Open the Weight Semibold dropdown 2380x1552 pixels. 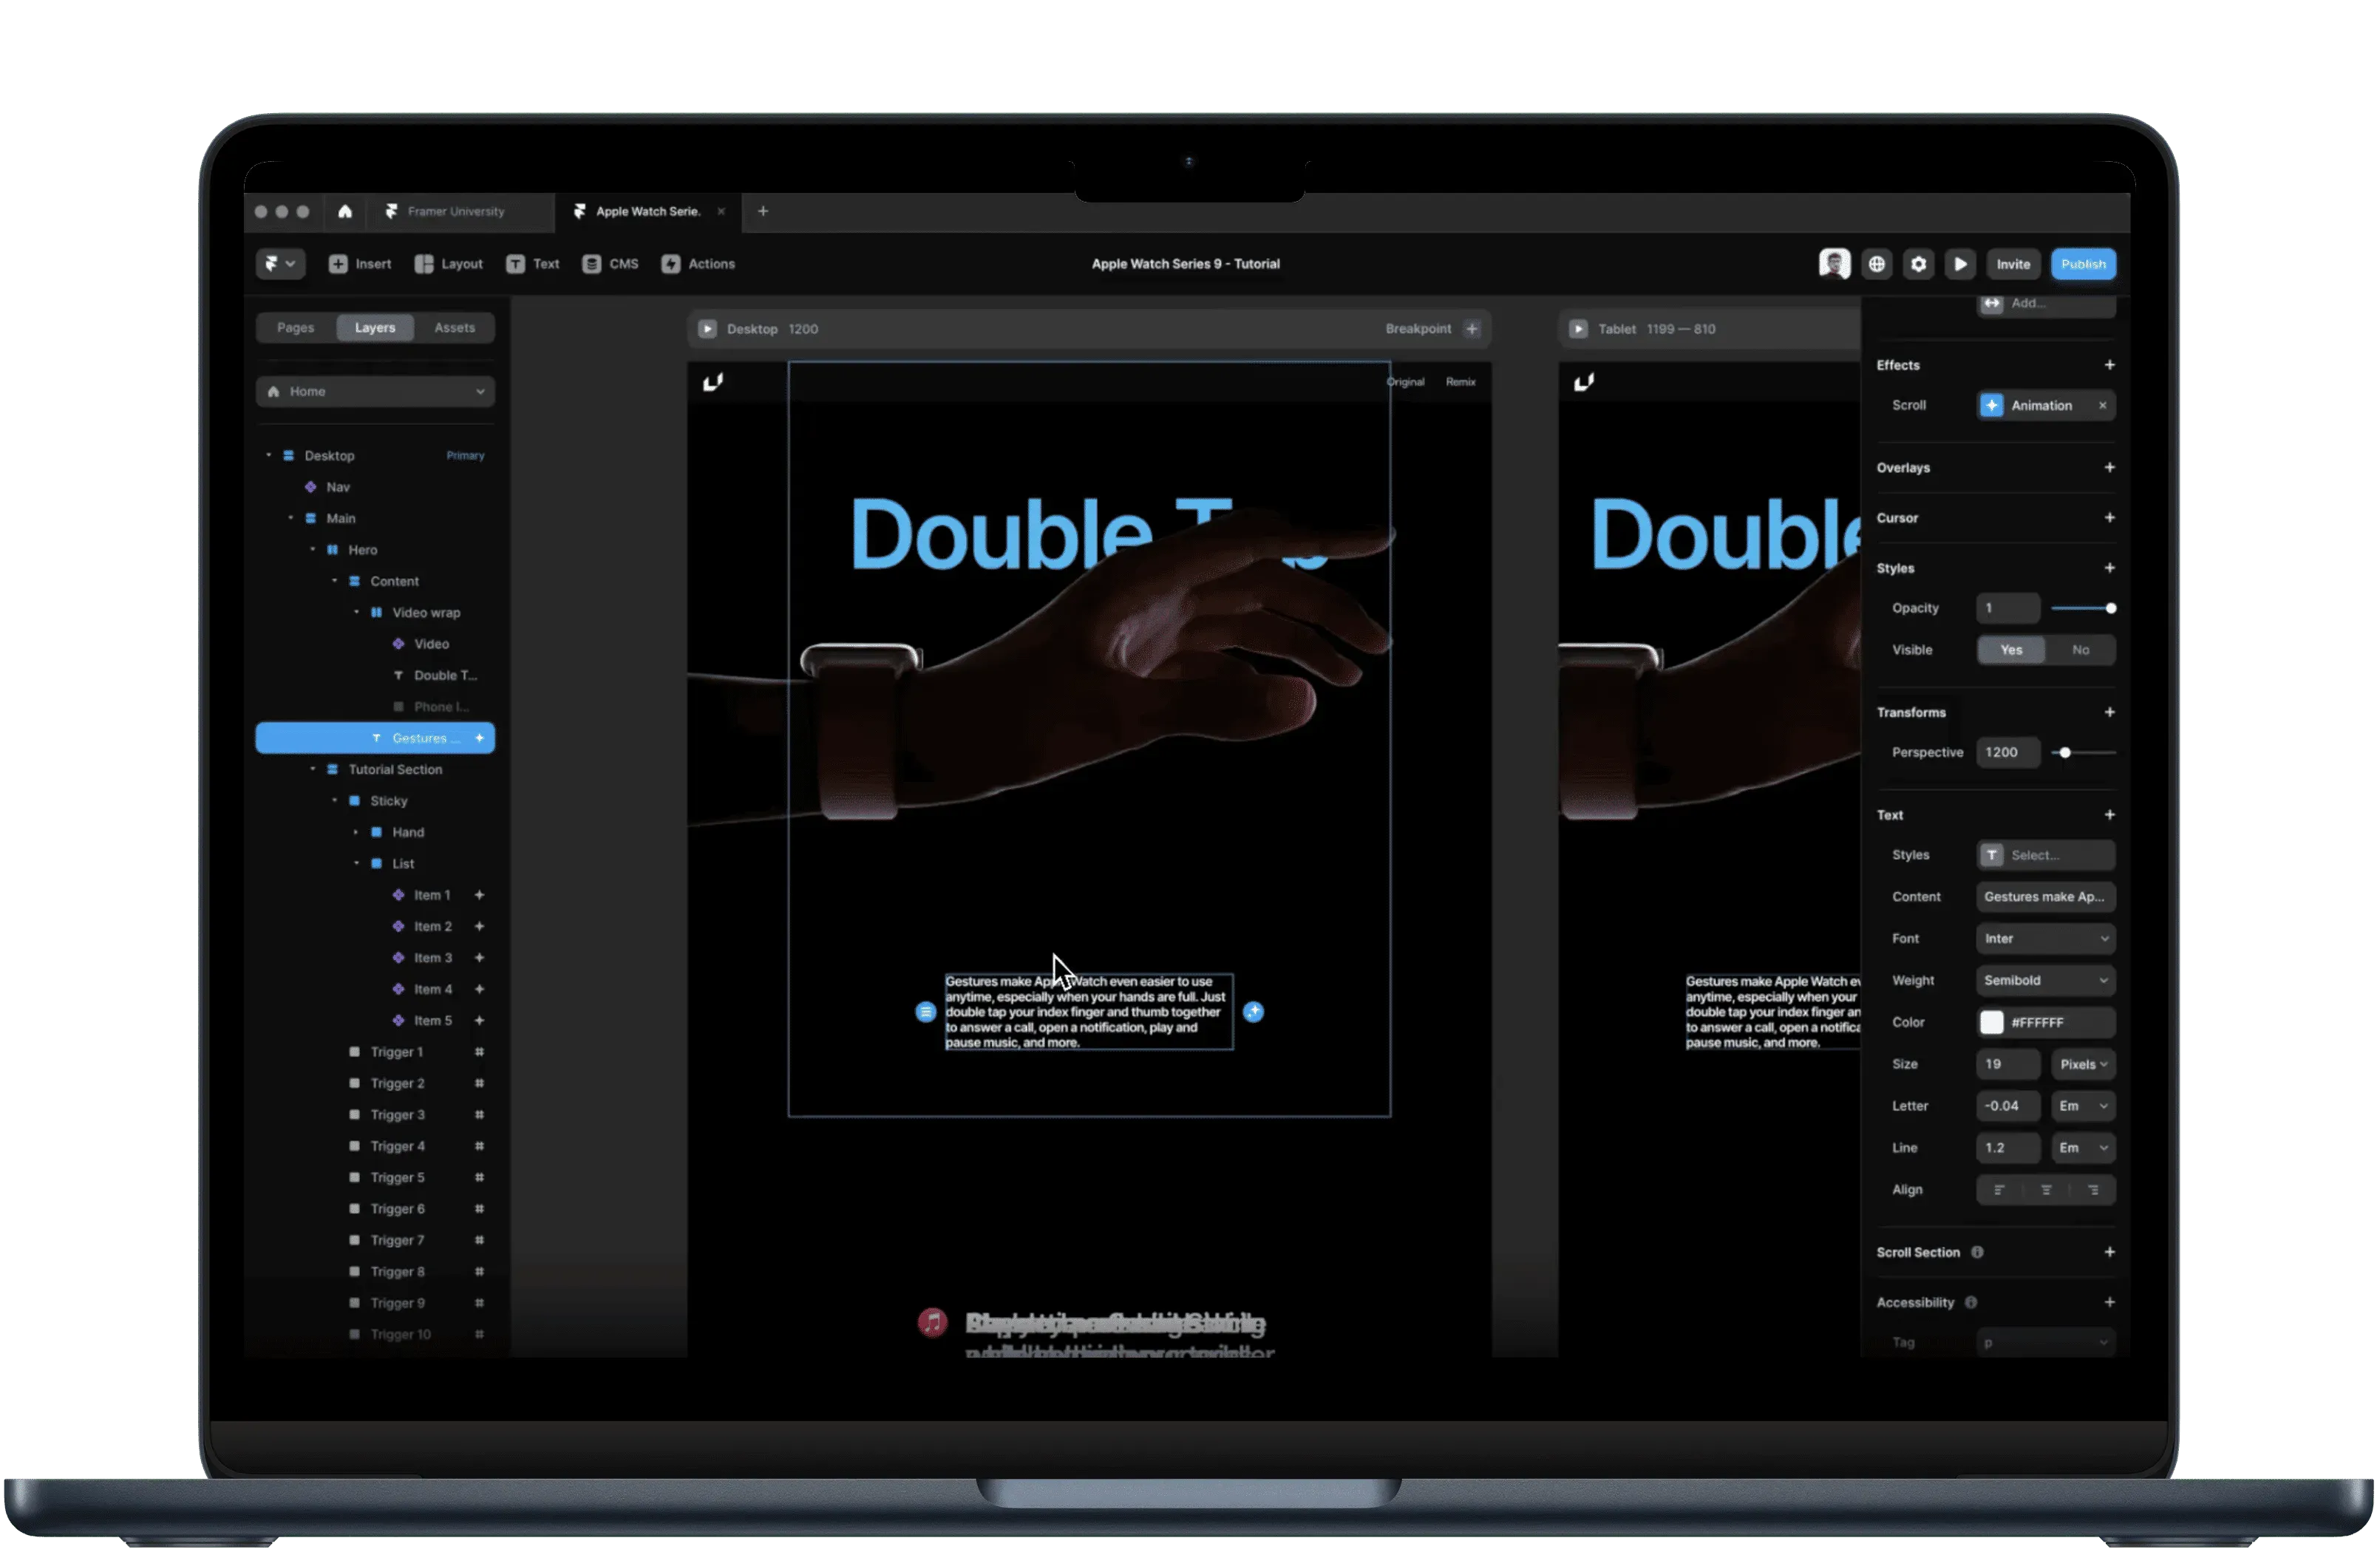point(2045,981)
